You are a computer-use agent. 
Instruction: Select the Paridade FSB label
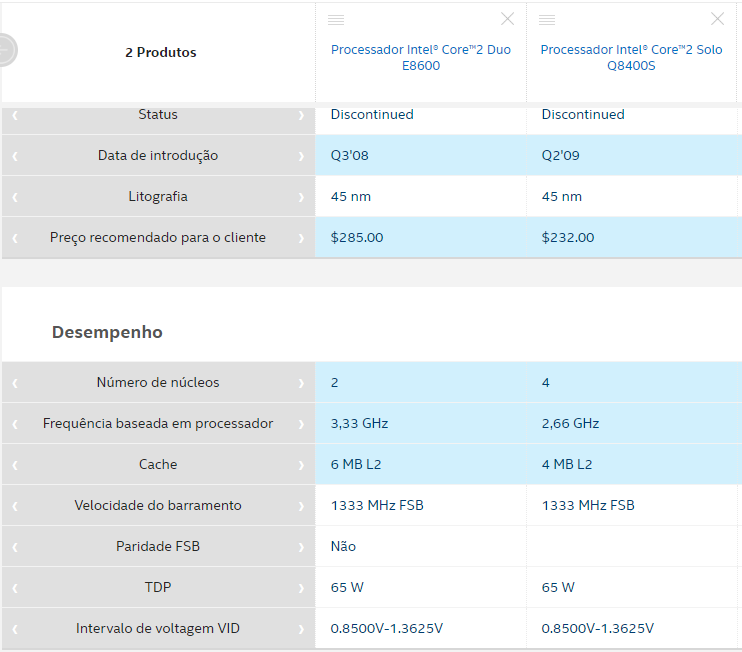(158, 546)
